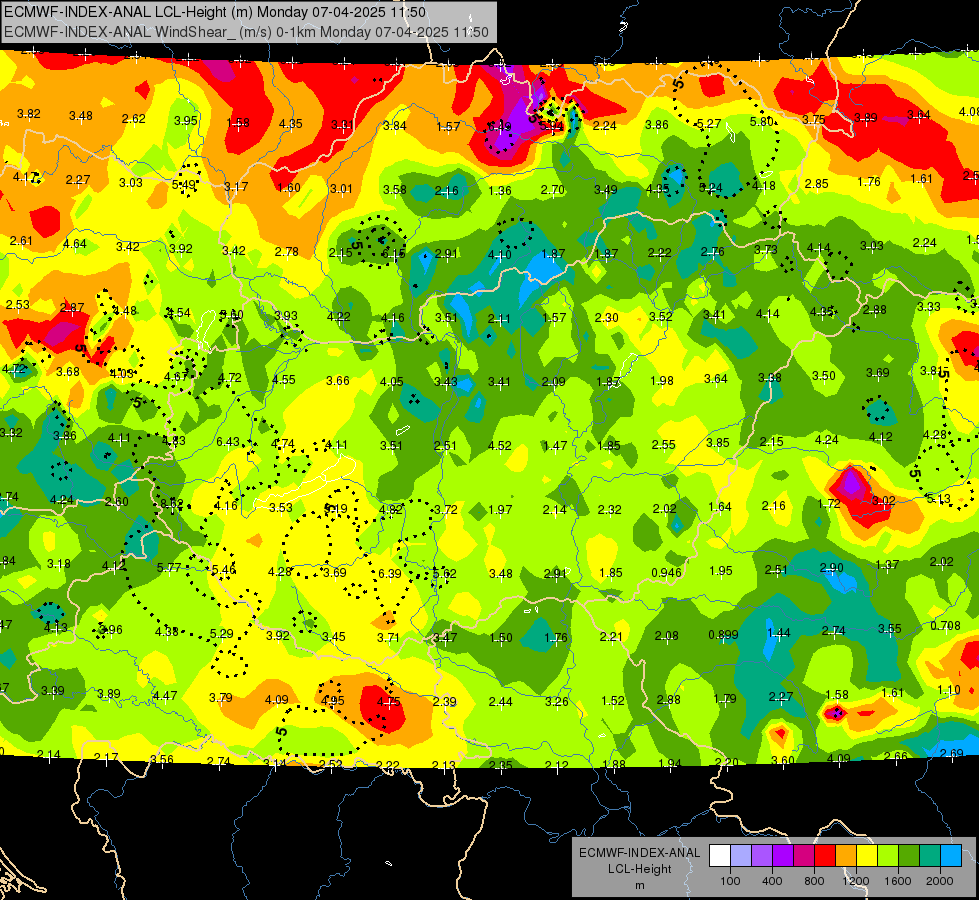Click the wind shear value 0.946
The image size is (979, 900).
[666, 573]
